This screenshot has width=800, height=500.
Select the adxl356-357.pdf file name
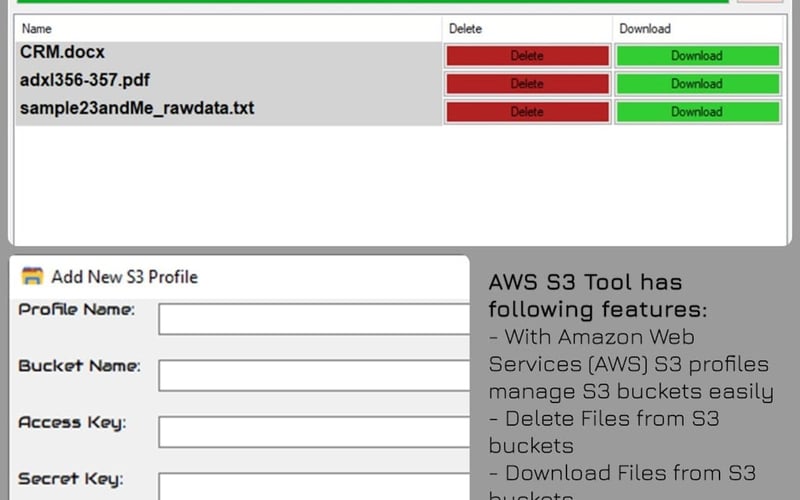tap(85, 80)
